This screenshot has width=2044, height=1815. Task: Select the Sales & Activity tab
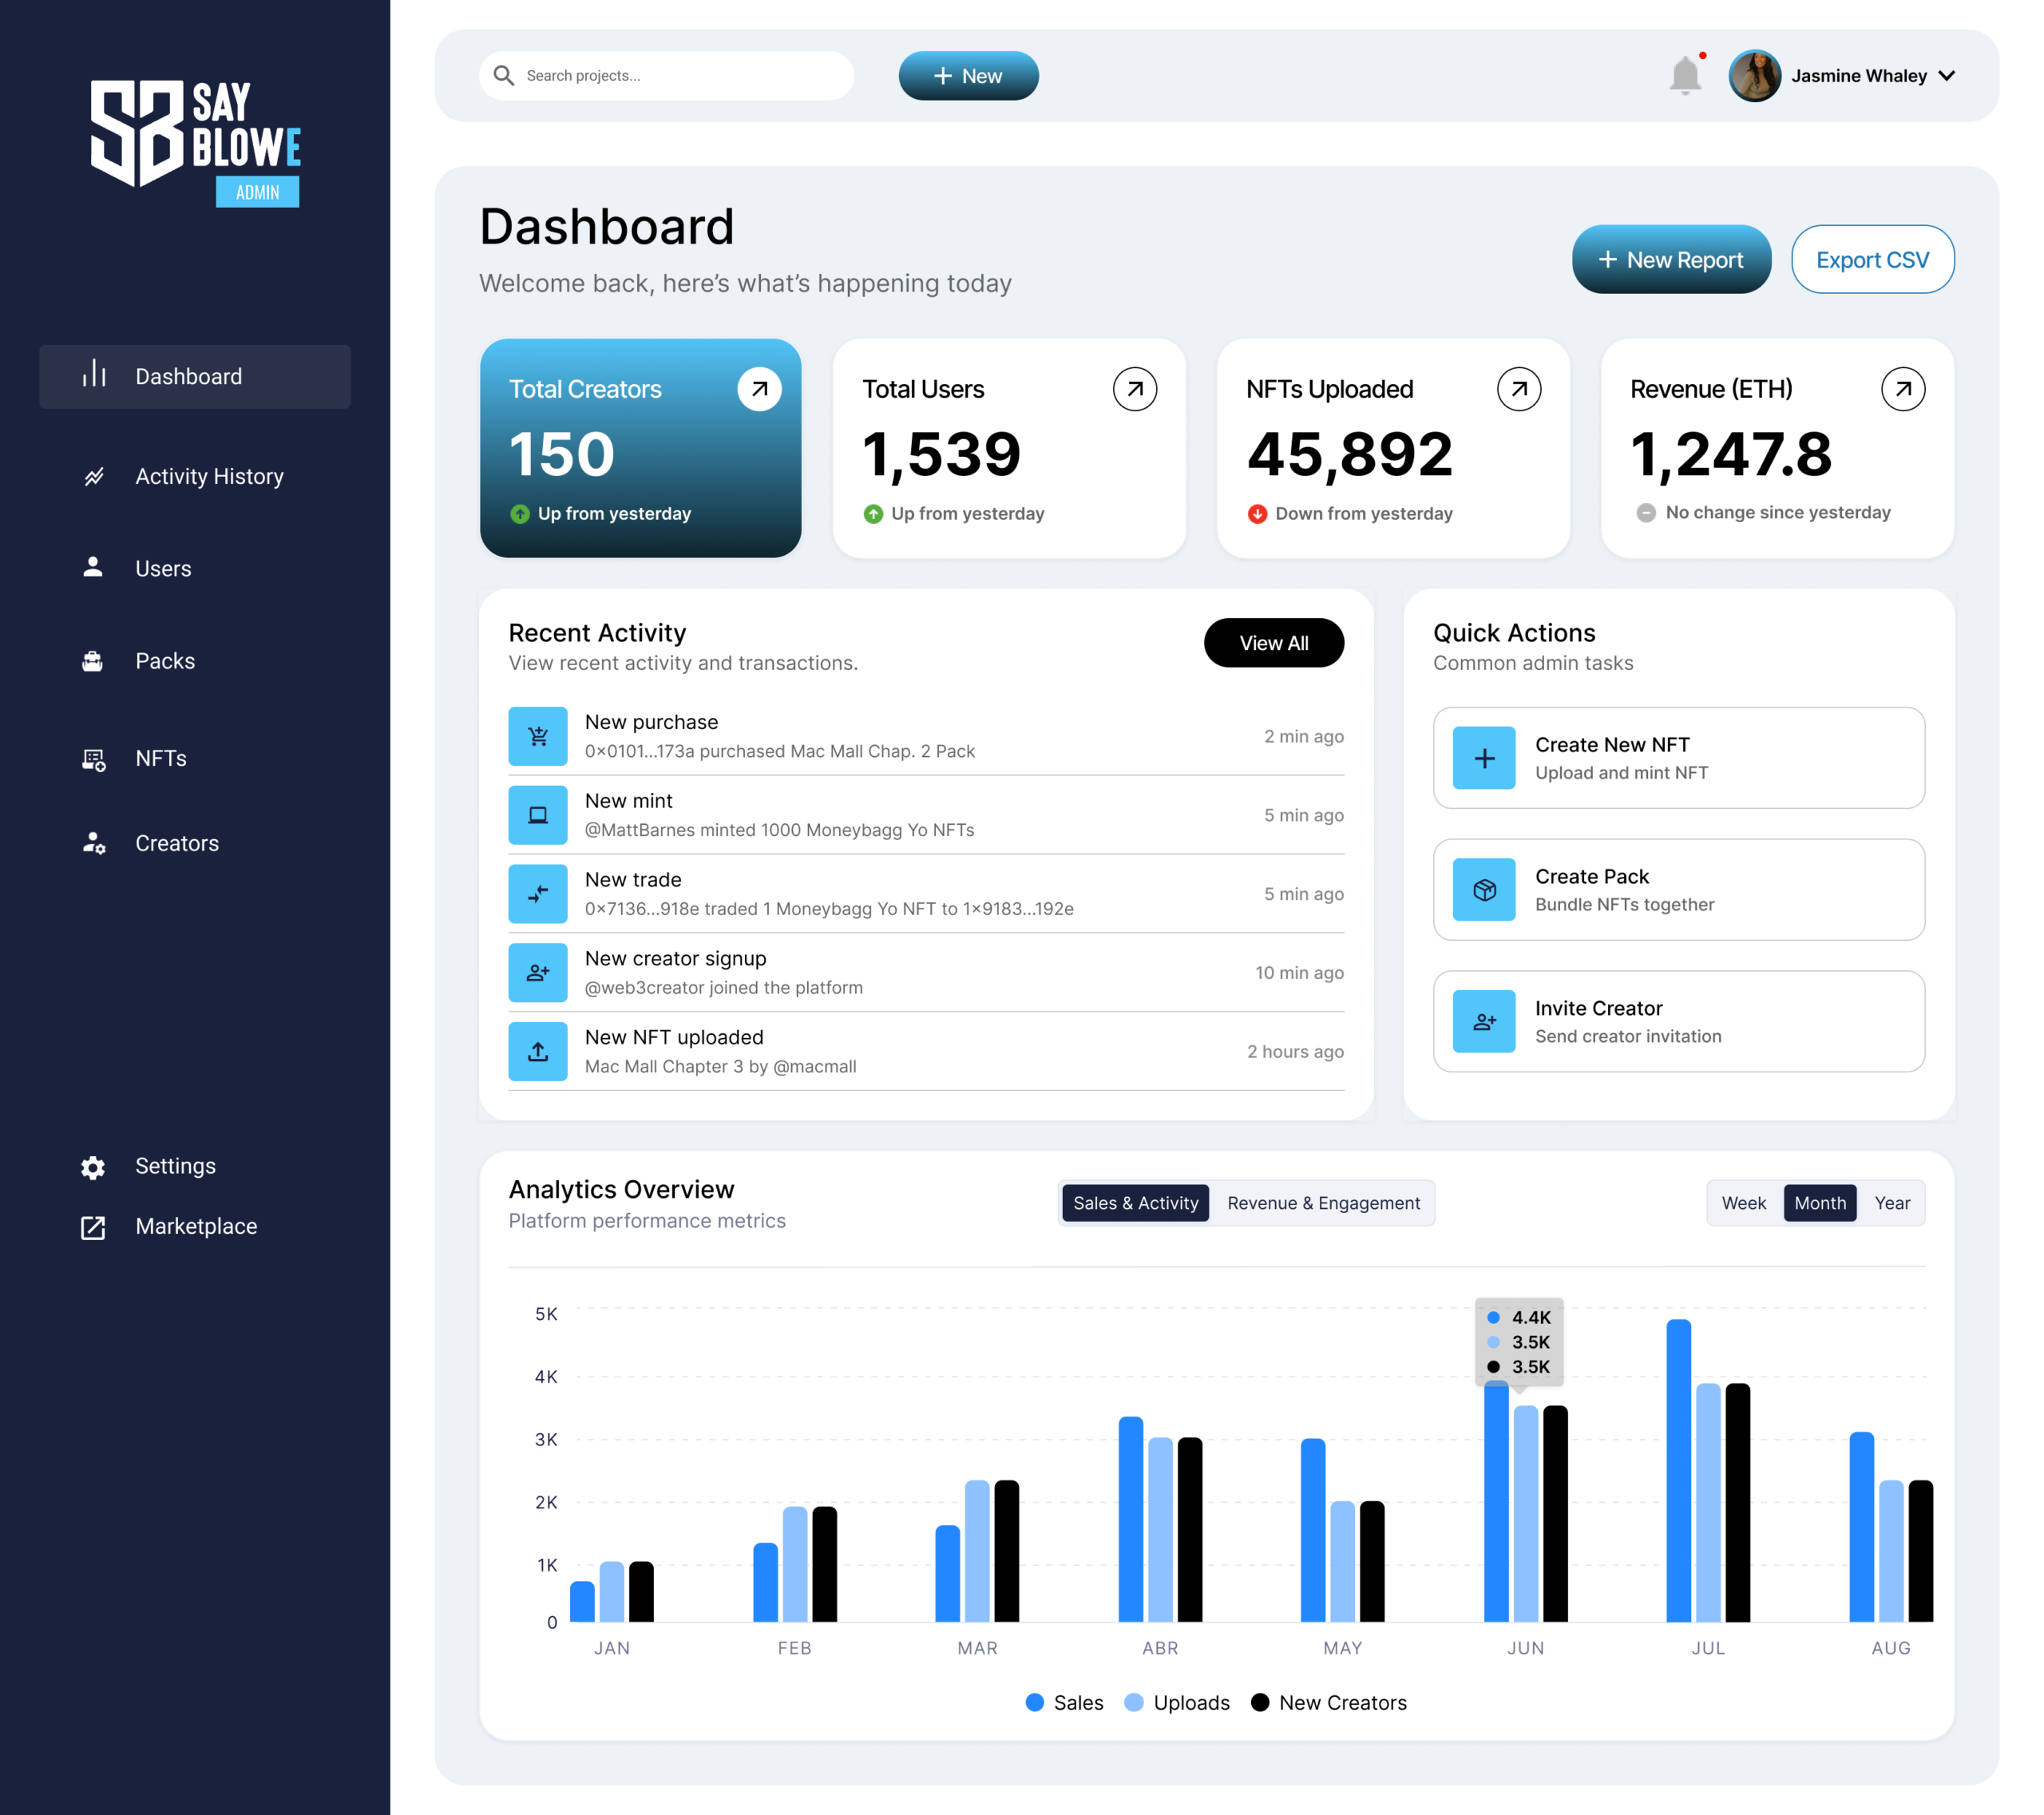(1135, 1203)
